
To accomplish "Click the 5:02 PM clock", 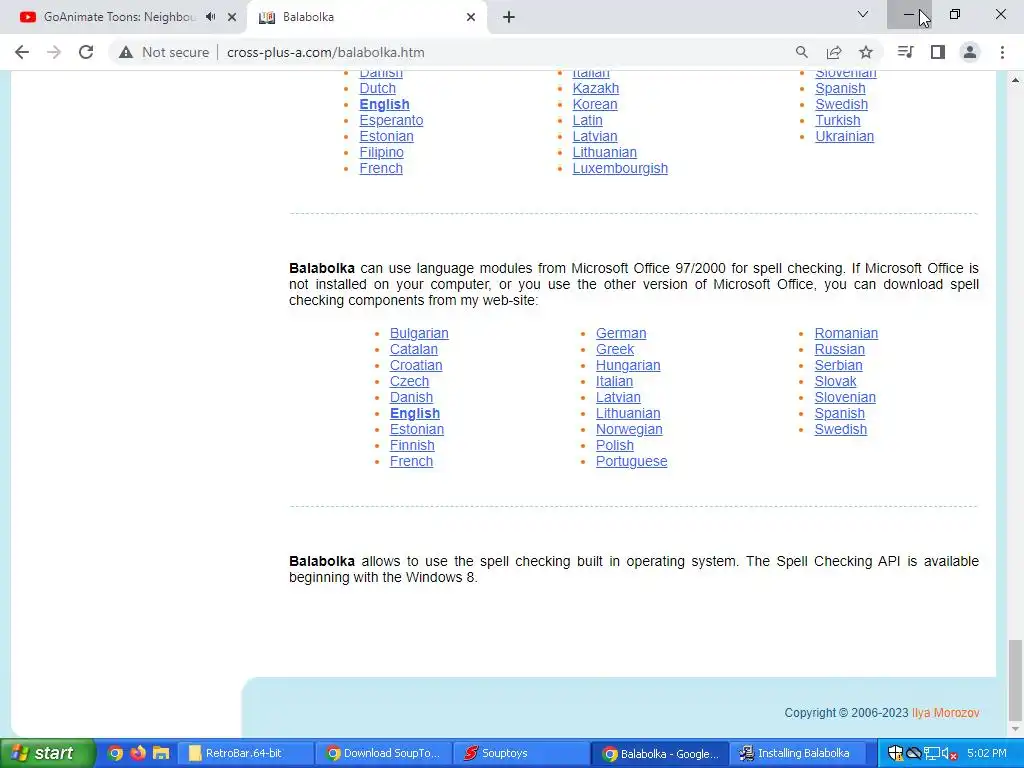I will pos(987,754).
